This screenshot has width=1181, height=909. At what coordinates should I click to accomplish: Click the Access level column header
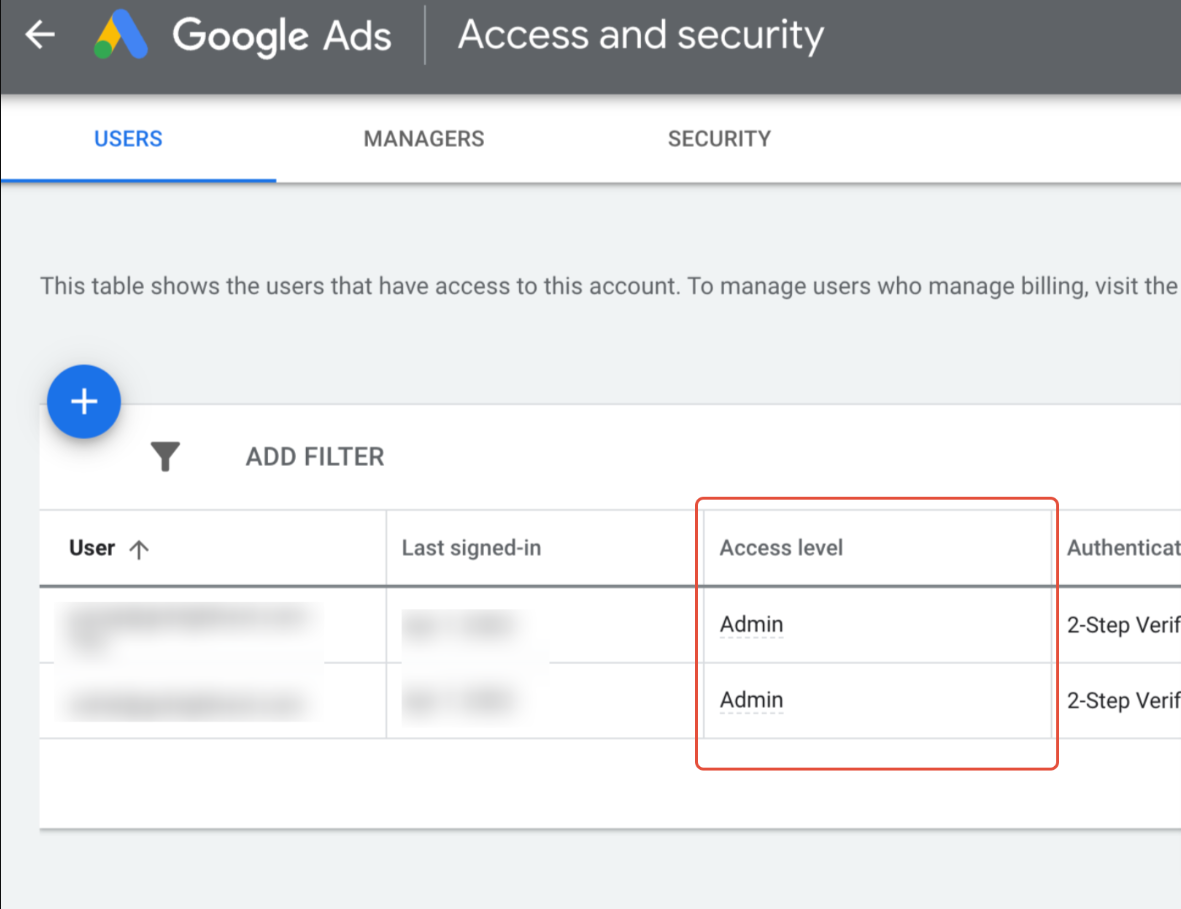click(781, 548)
